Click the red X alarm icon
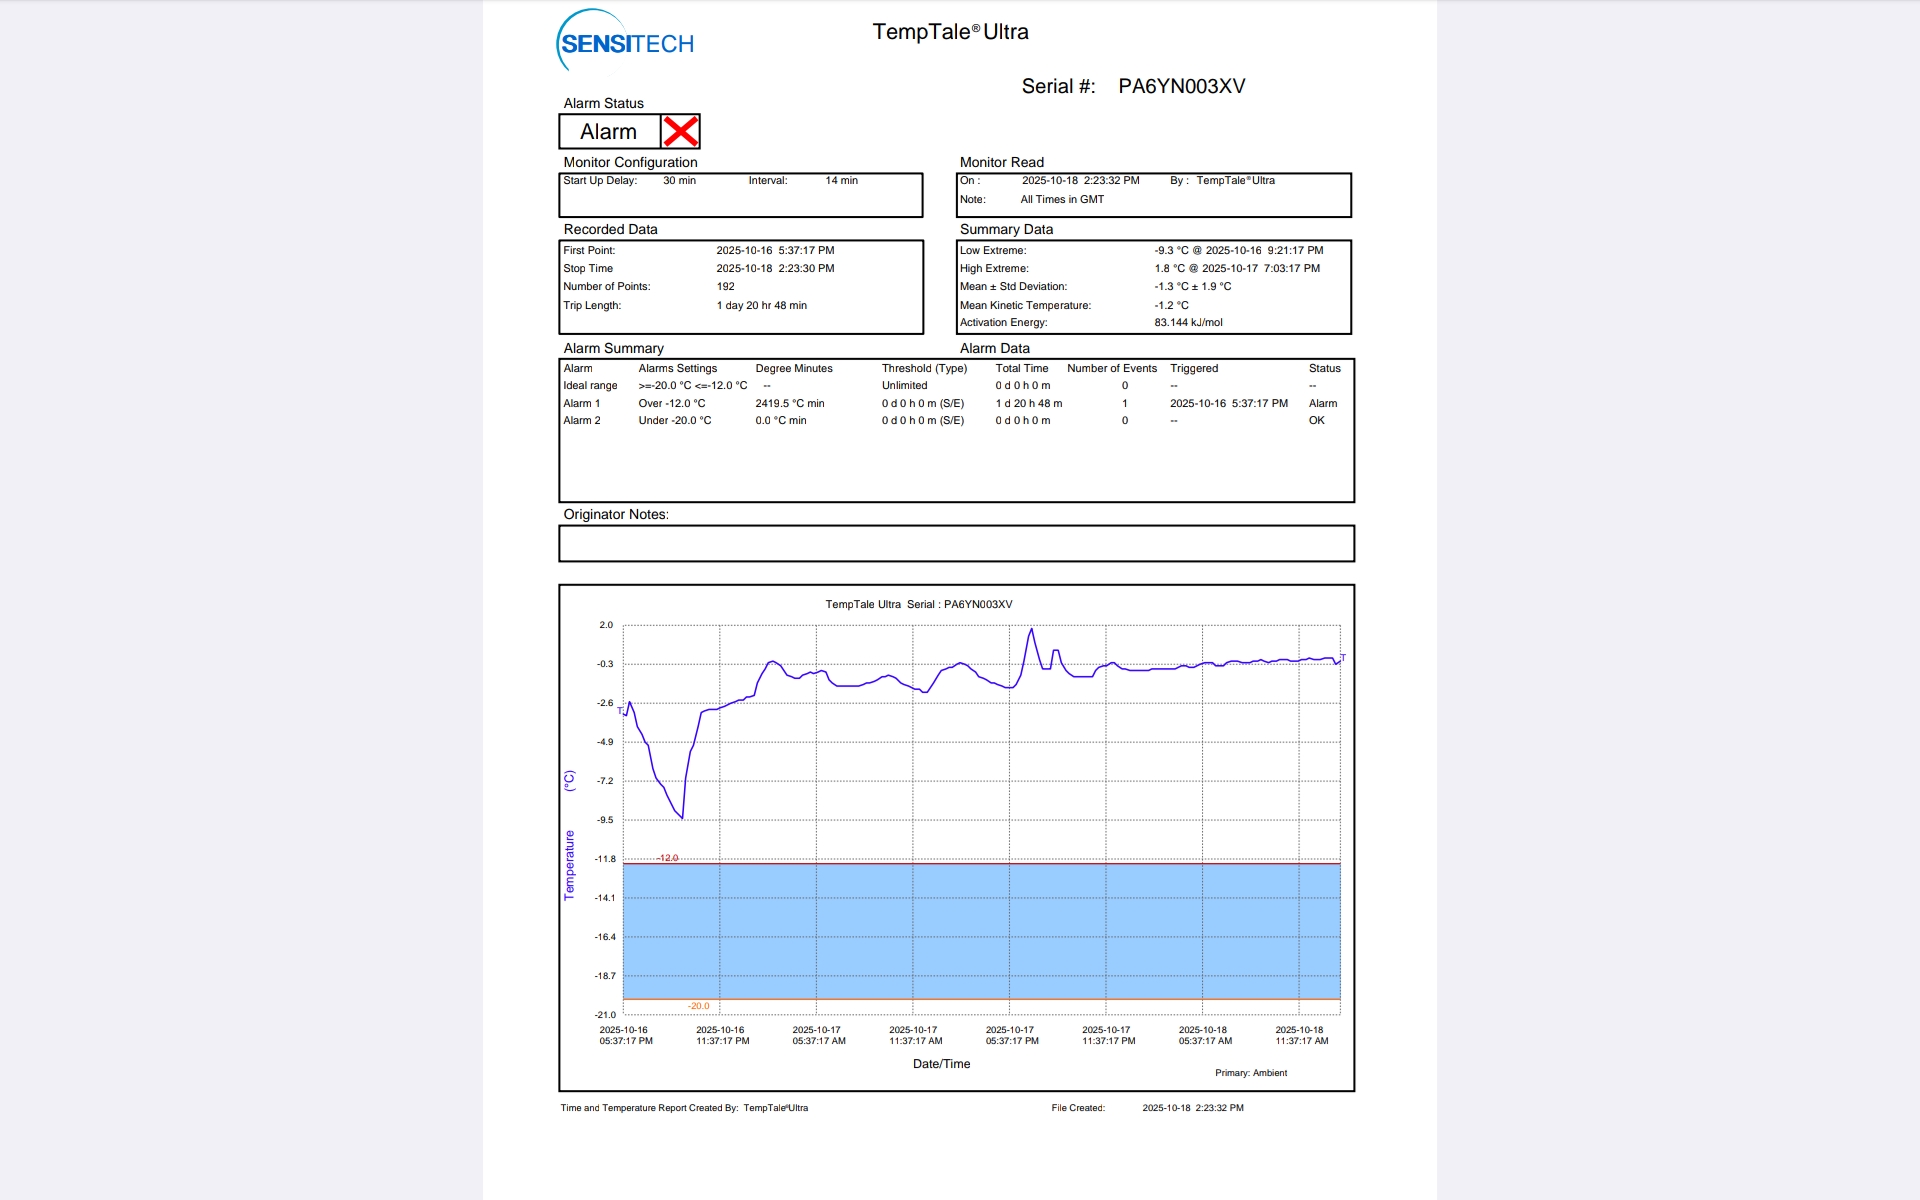 pyautogui.click(x=680, y=132)
